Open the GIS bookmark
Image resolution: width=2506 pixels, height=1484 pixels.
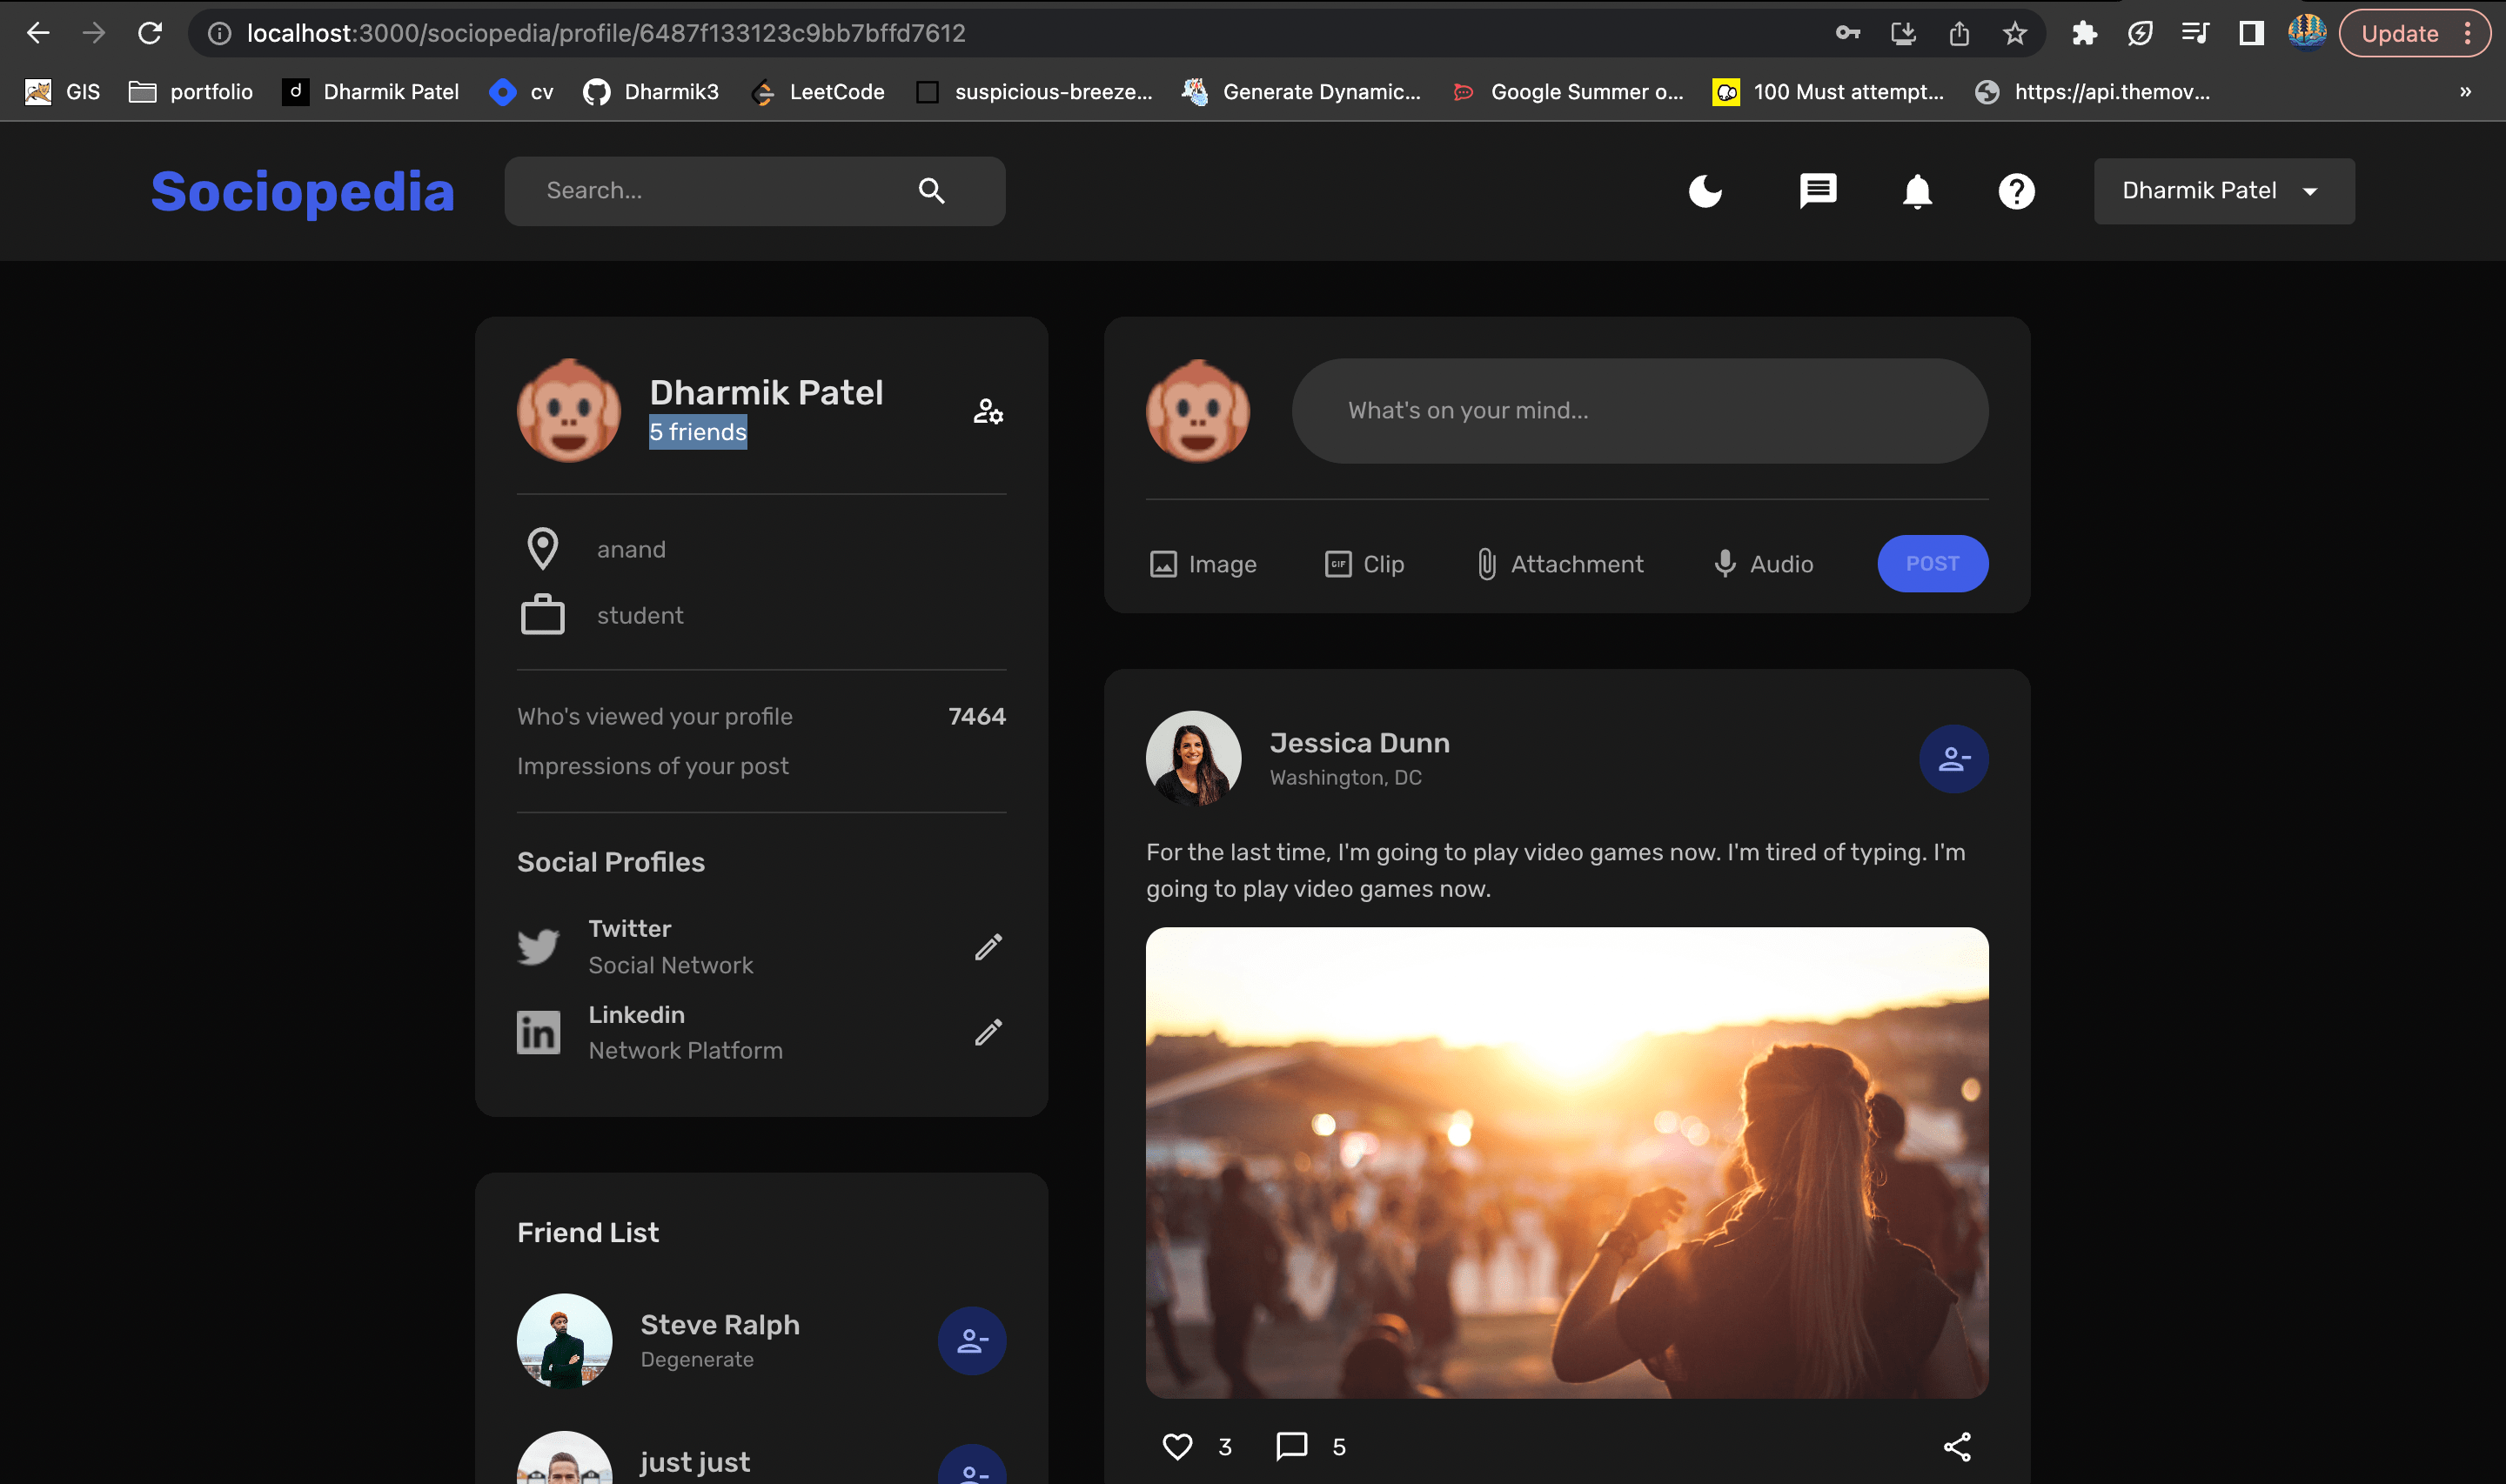click(62, 92)
